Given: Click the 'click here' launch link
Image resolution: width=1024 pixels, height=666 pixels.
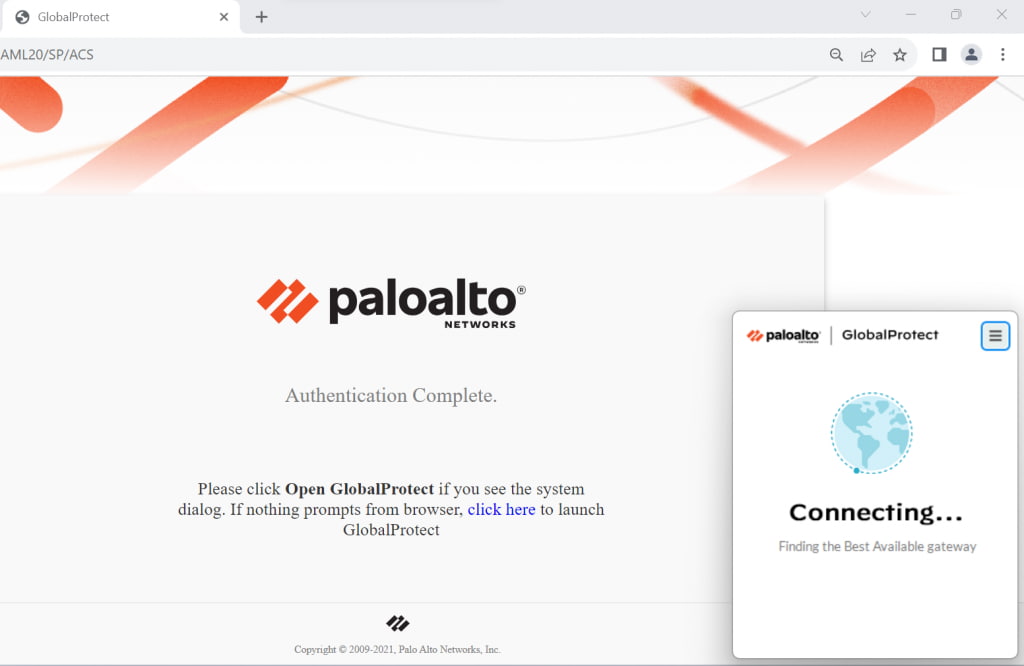Looking at the screenshot, I should coord(501,509).
